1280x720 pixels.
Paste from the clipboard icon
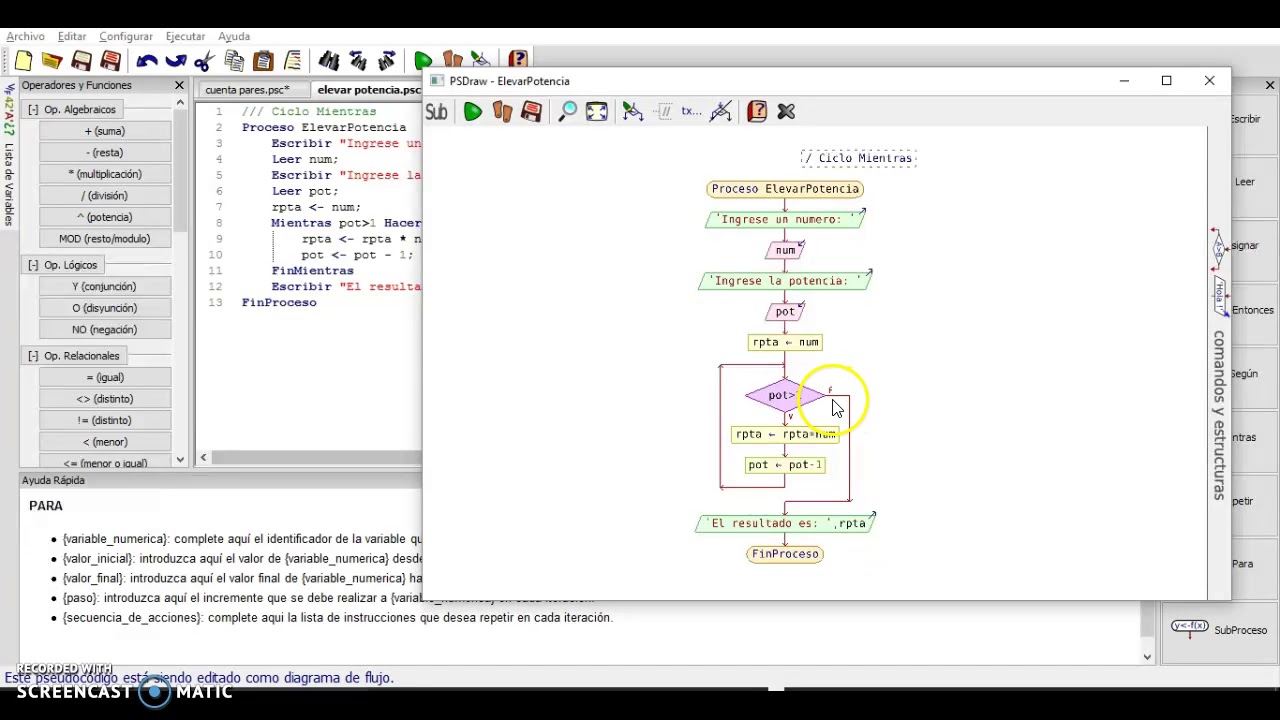[263, 61]
